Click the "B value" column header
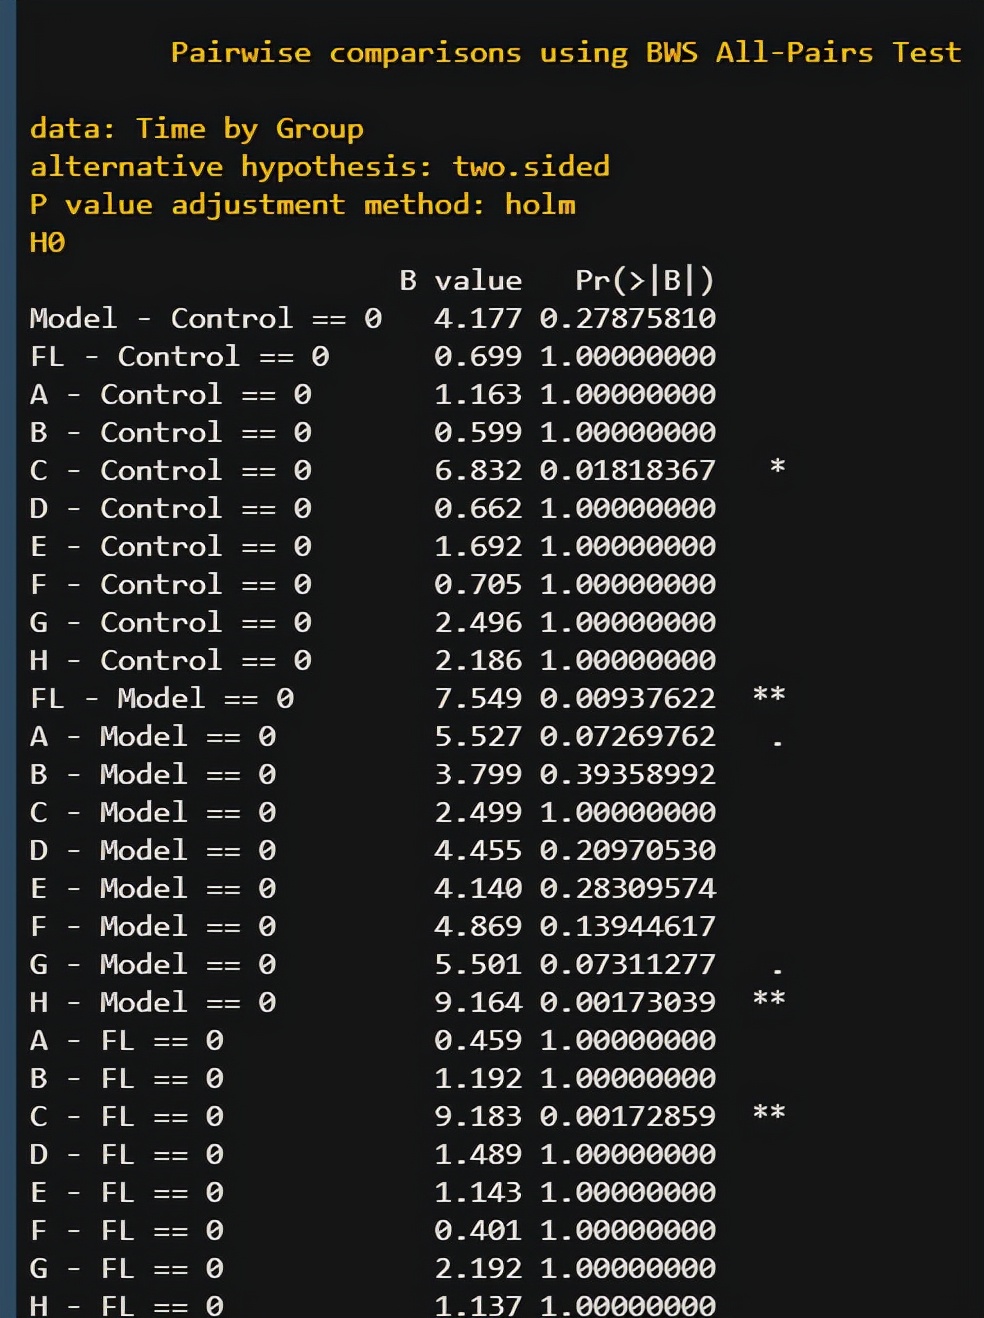 point(460,281)
